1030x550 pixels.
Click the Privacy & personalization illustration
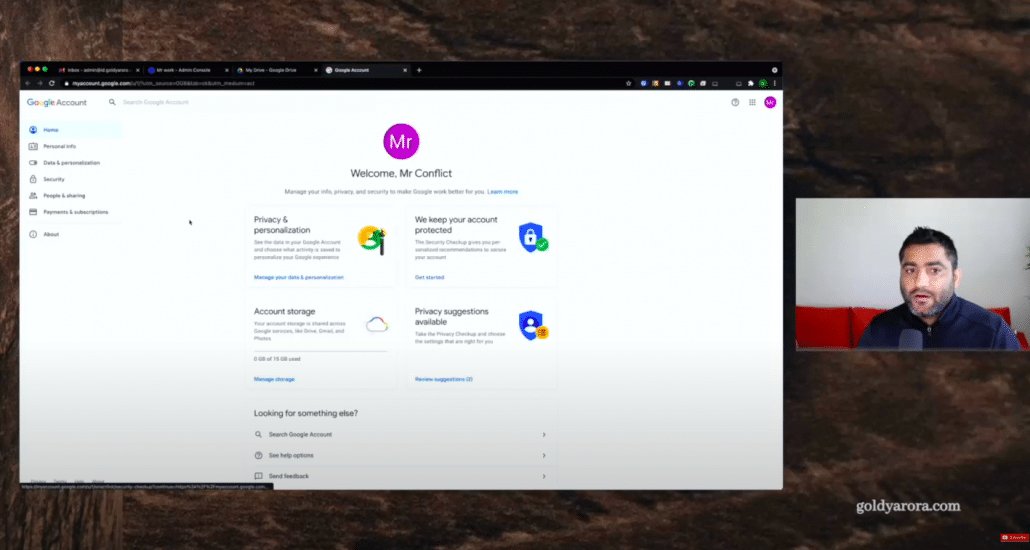(372, 239)
